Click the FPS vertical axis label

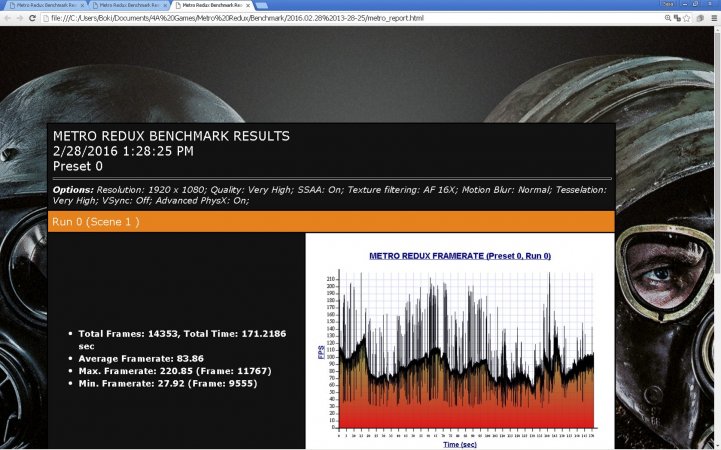(321, 352)
